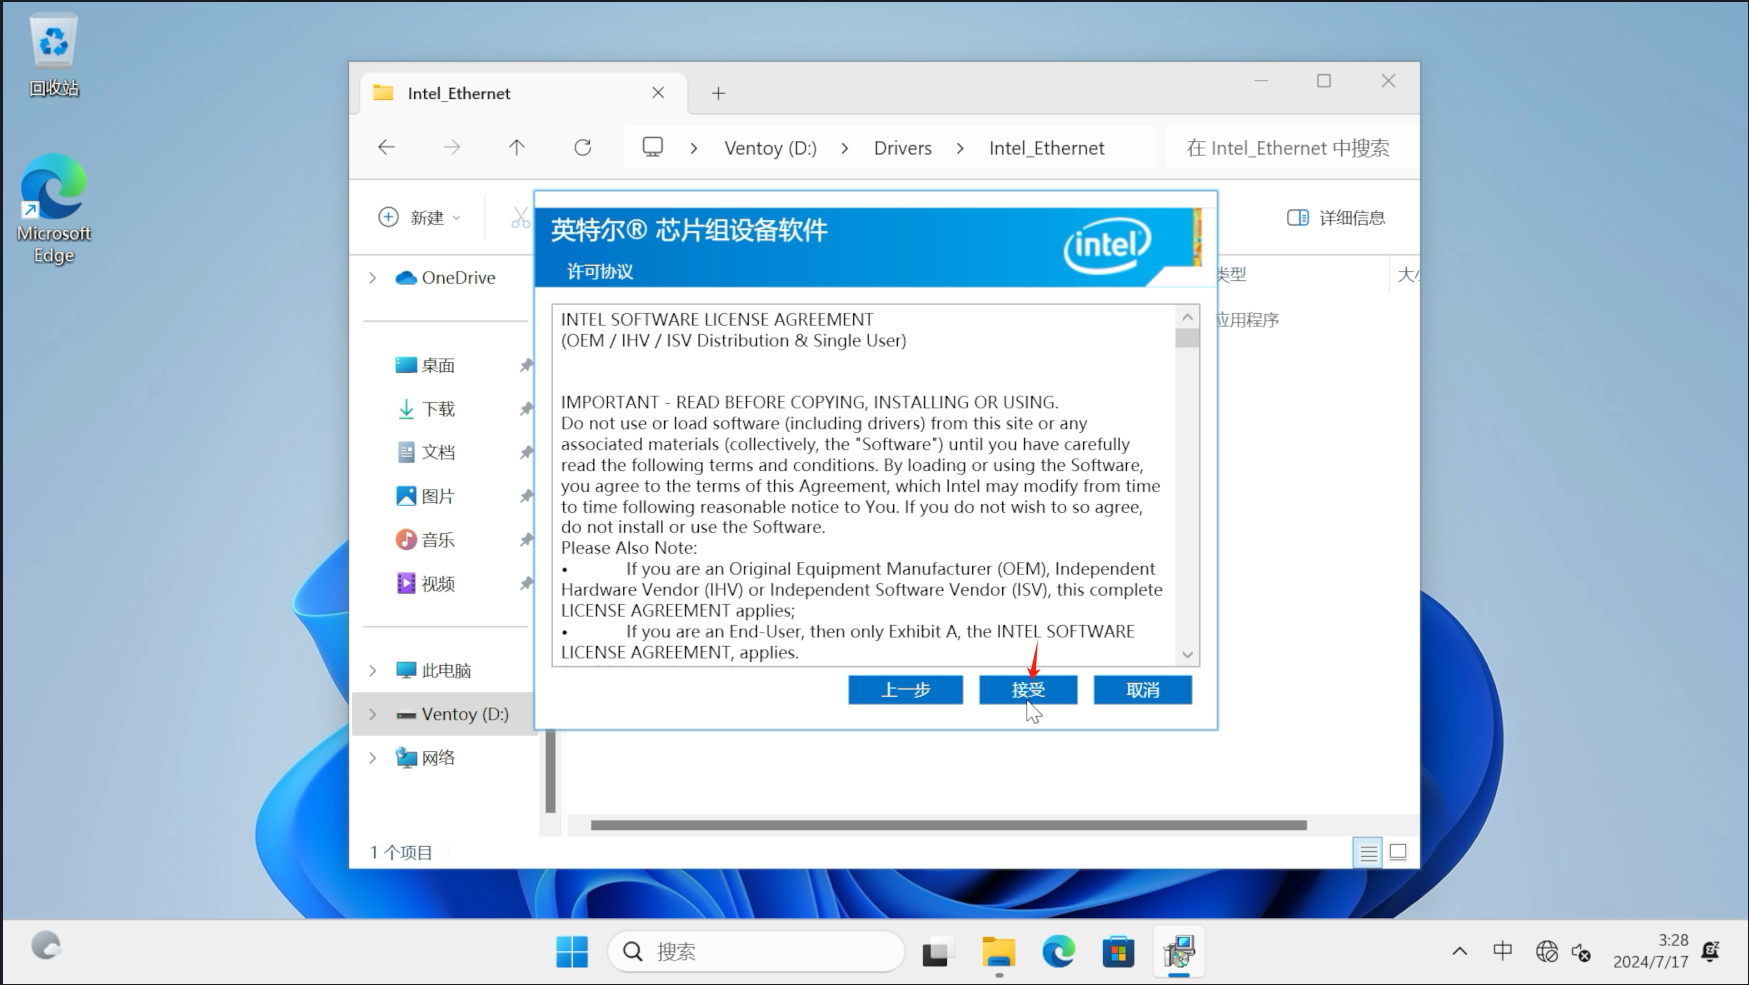Viewport: 1749px width, 985px height.
Task: Click Ventoy (D:) in breadcrumb path
Action: 770,148
